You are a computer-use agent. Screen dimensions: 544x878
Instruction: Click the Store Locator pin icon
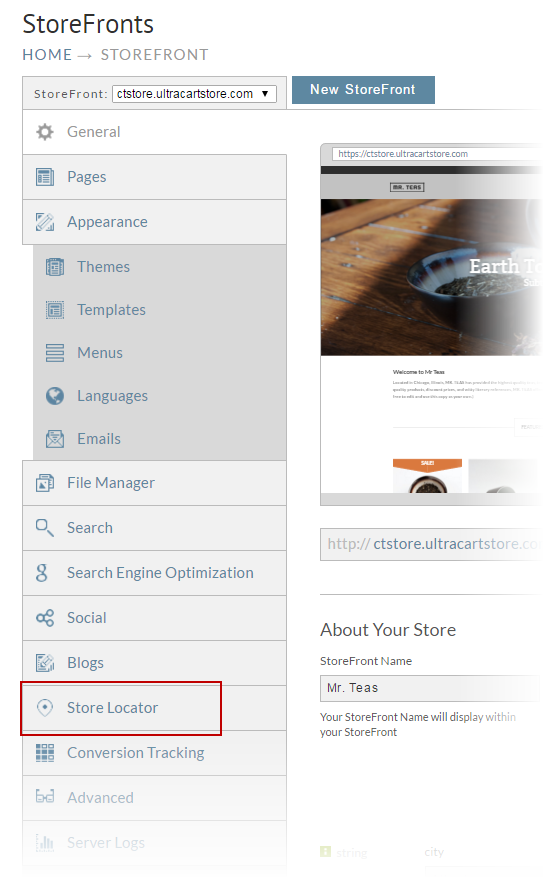45,708
